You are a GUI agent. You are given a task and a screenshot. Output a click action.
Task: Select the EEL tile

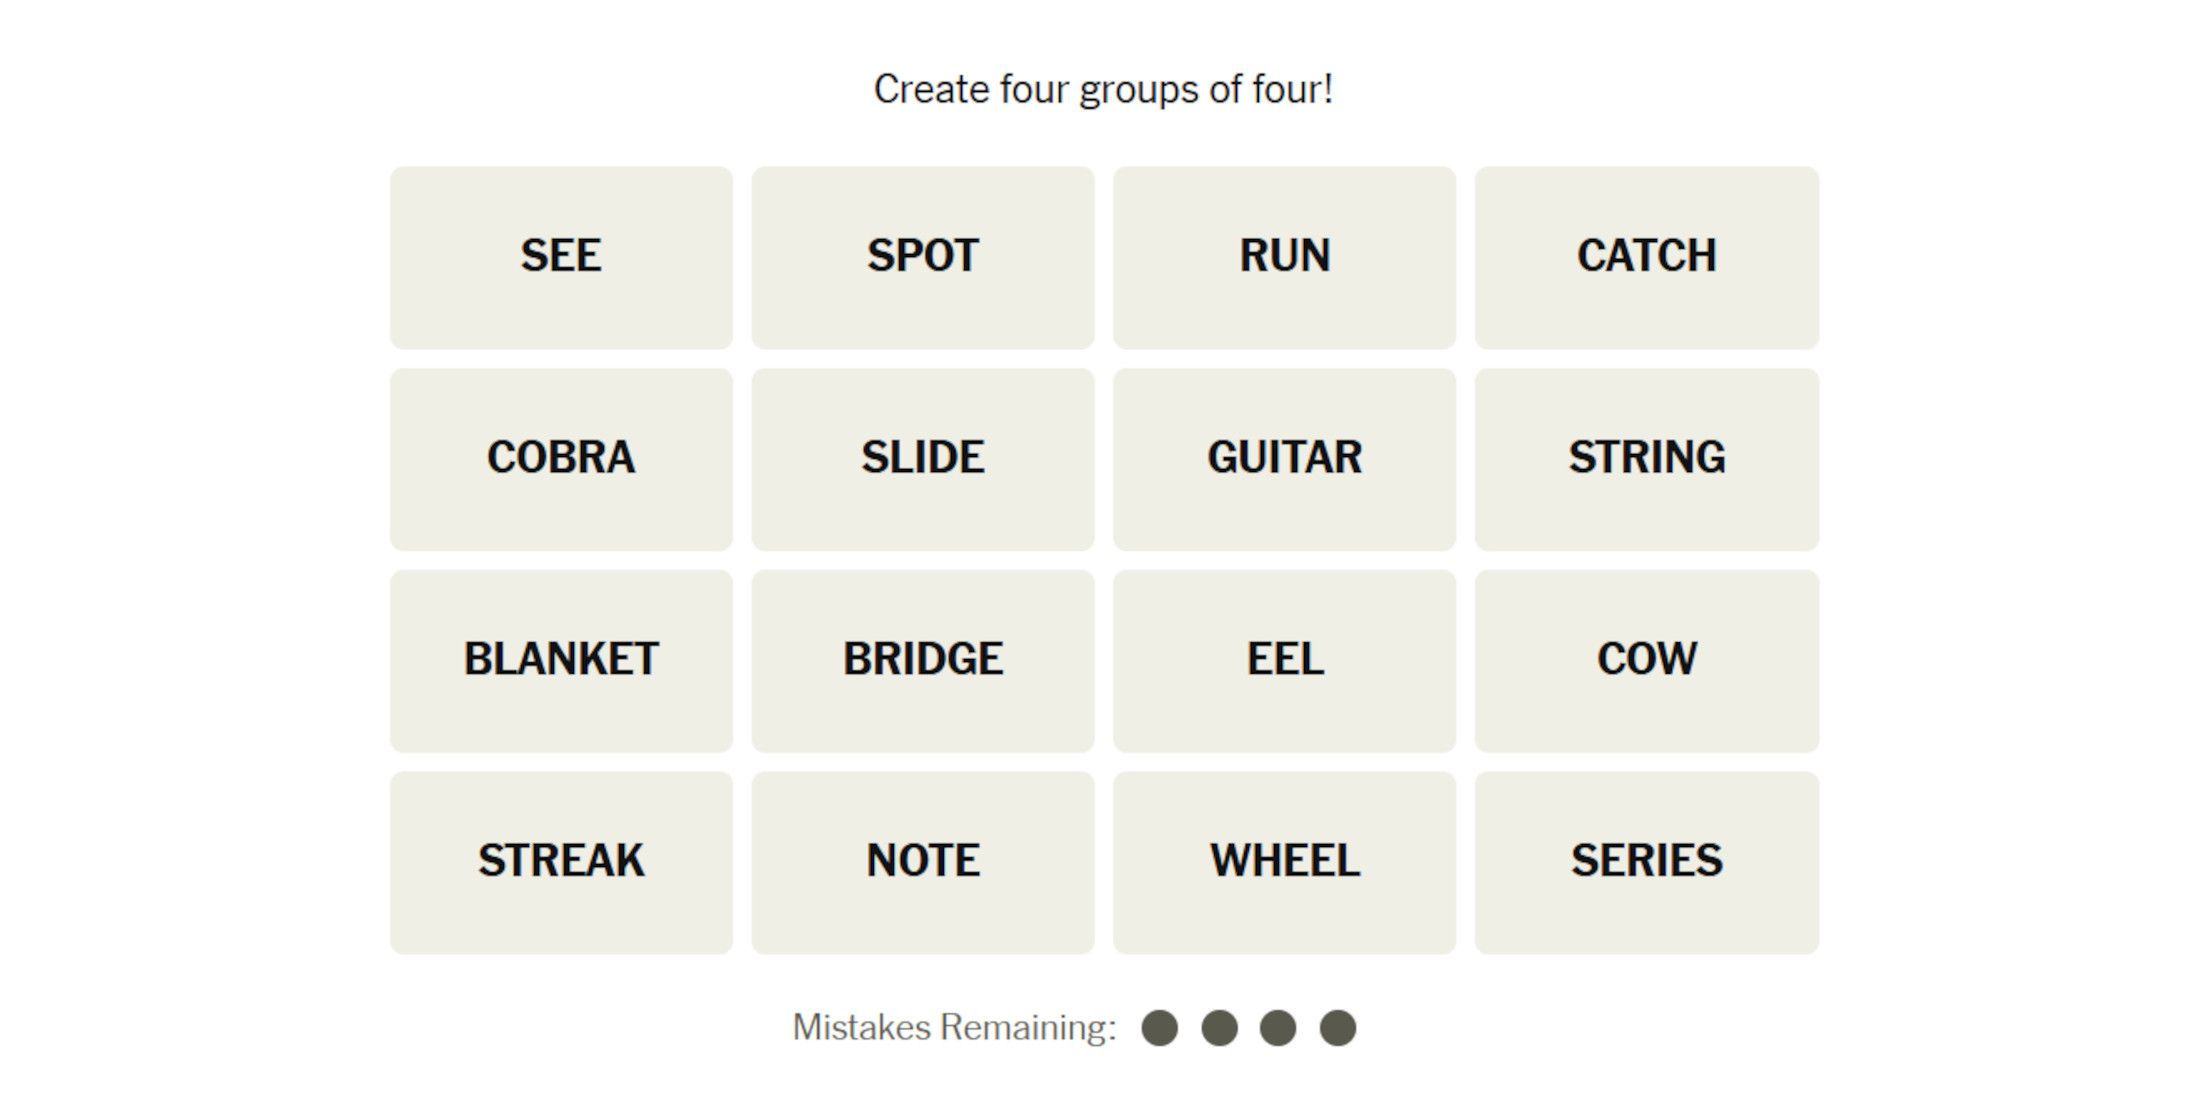pos(1285,661)
